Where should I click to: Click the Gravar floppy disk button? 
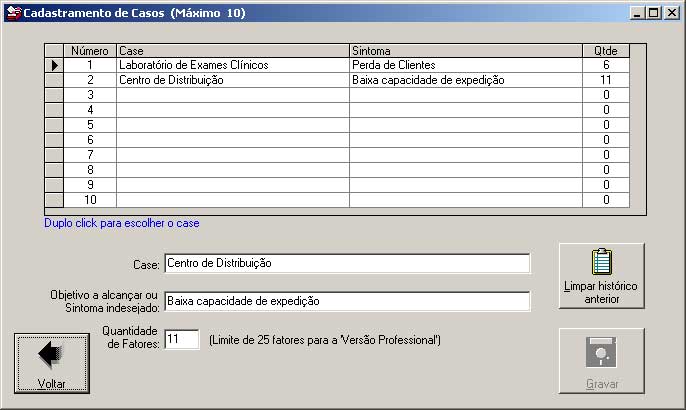tap(601, 362)
